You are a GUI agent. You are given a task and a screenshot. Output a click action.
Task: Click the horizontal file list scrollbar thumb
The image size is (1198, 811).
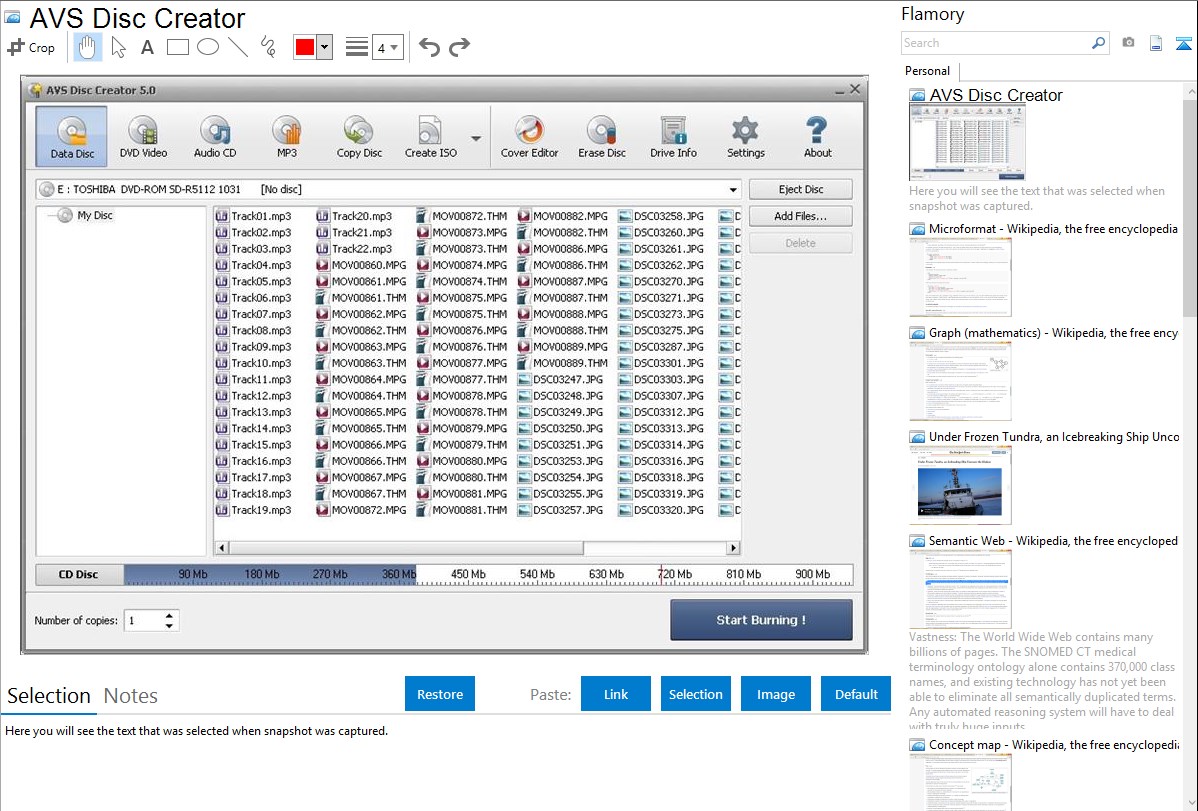[x=406, y=548]
